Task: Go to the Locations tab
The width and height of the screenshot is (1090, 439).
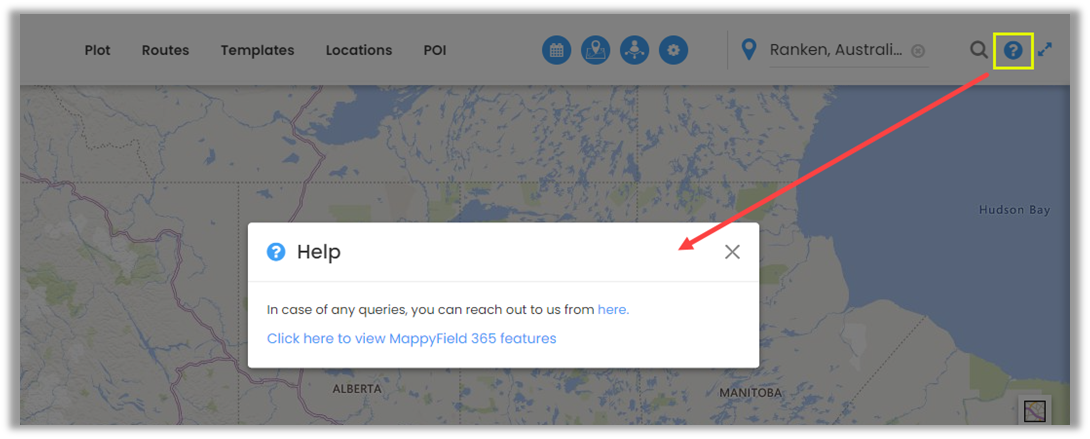Action: [359, 50]
